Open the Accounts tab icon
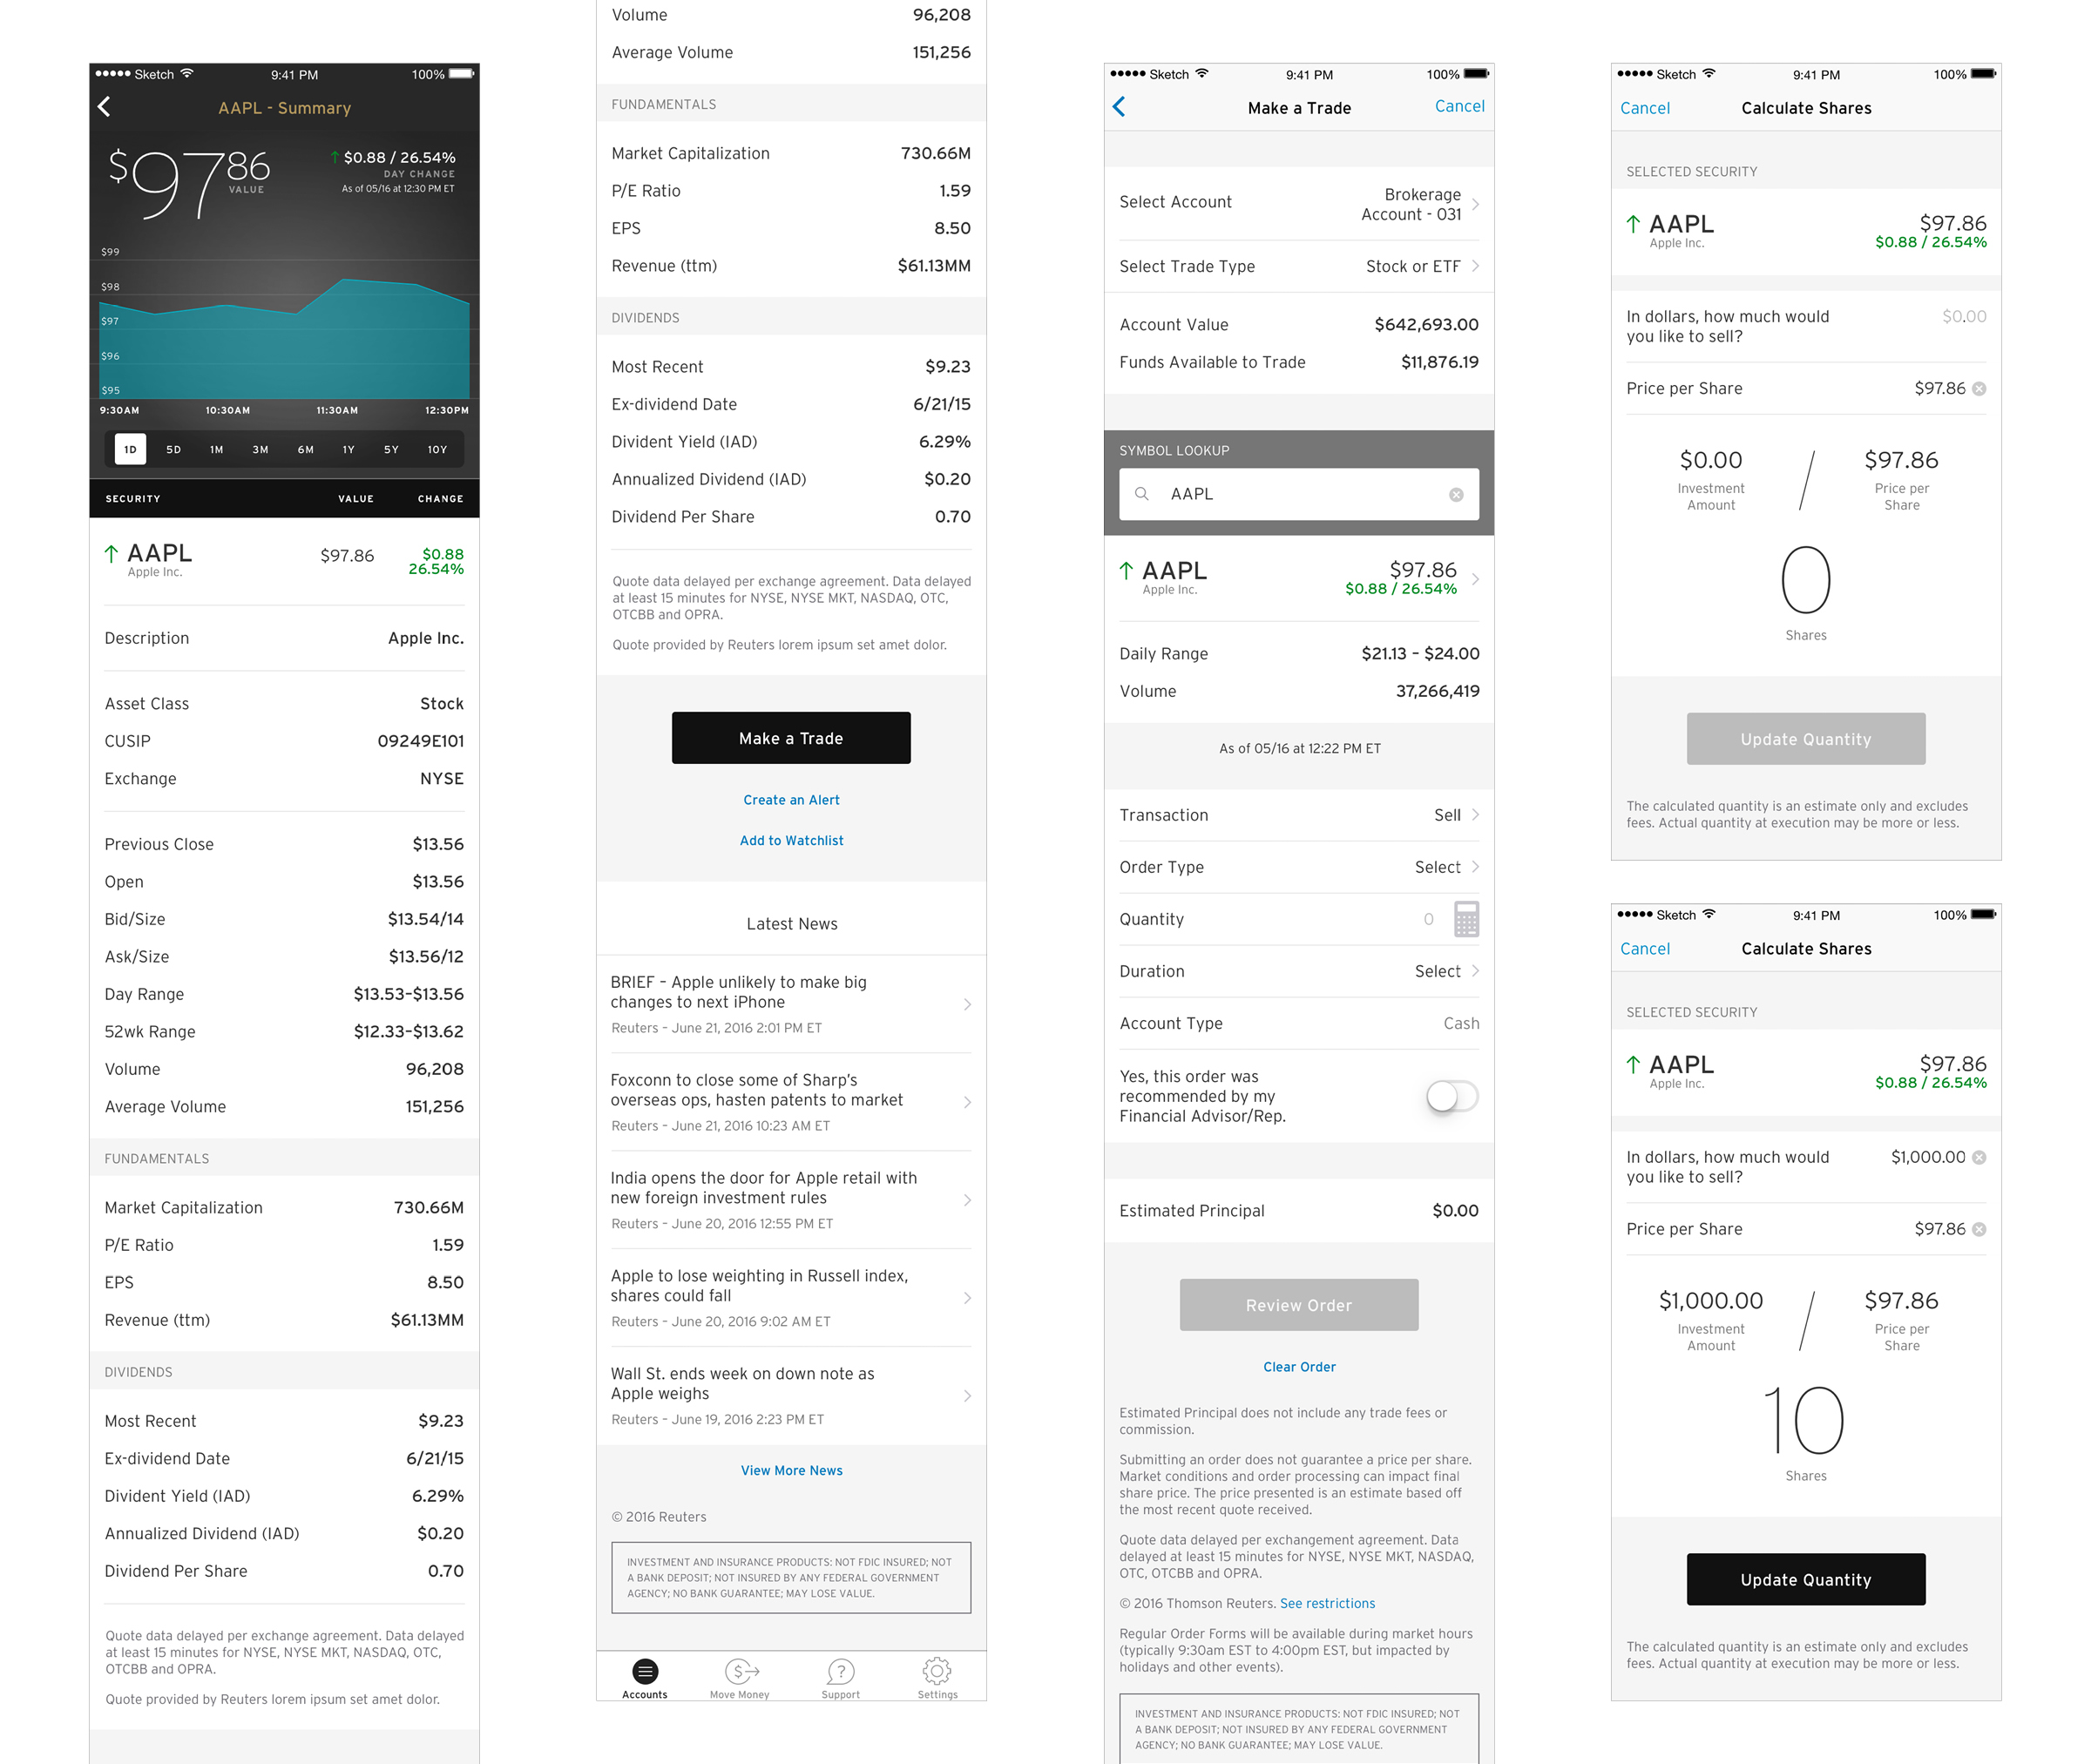This screenshot has width=2091, height=1764. click(645, 1678)
